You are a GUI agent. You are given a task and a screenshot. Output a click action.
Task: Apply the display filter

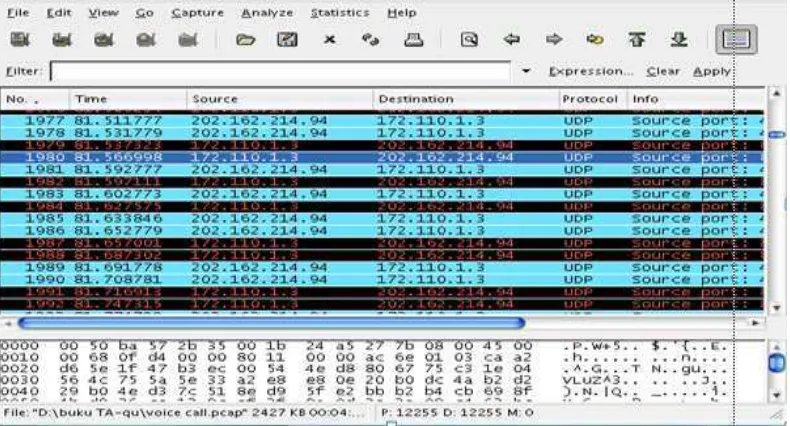[x=711, y=72]
